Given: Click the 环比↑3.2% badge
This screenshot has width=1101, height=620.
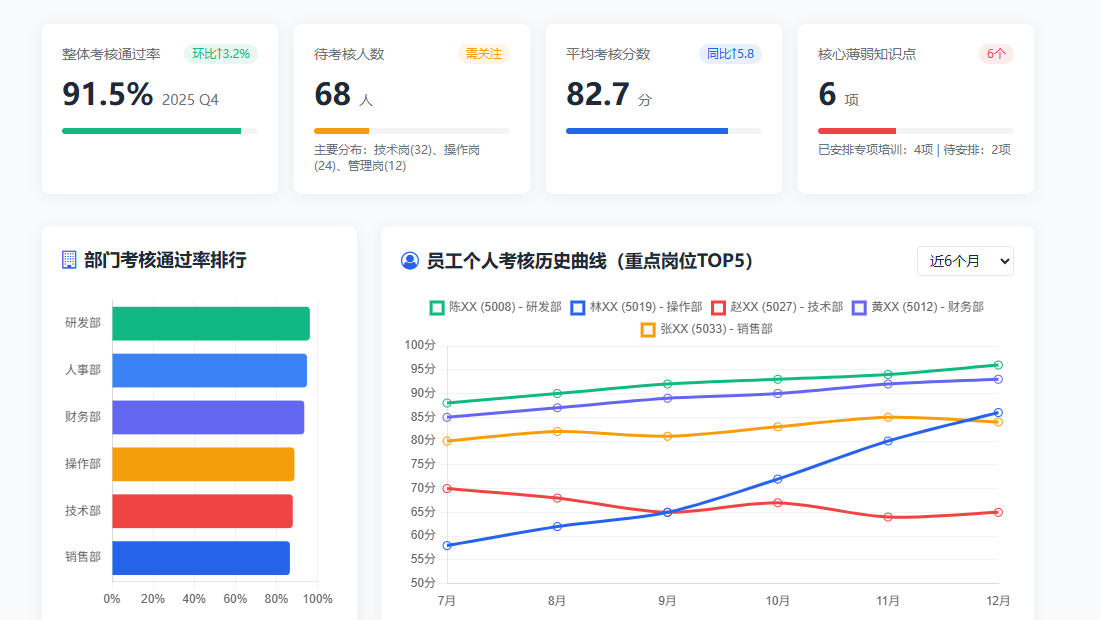Looking at the screenshot, I should 221,54.
